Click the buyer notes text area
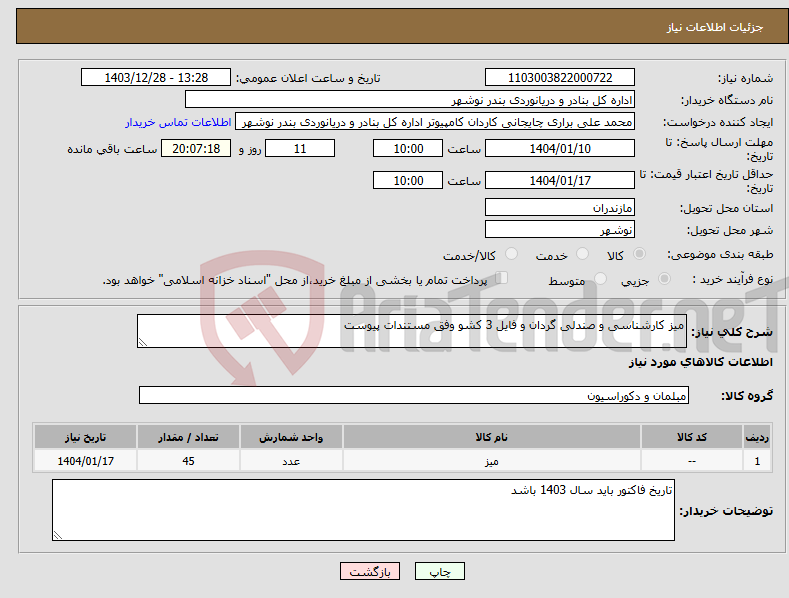 coord(363,510)
